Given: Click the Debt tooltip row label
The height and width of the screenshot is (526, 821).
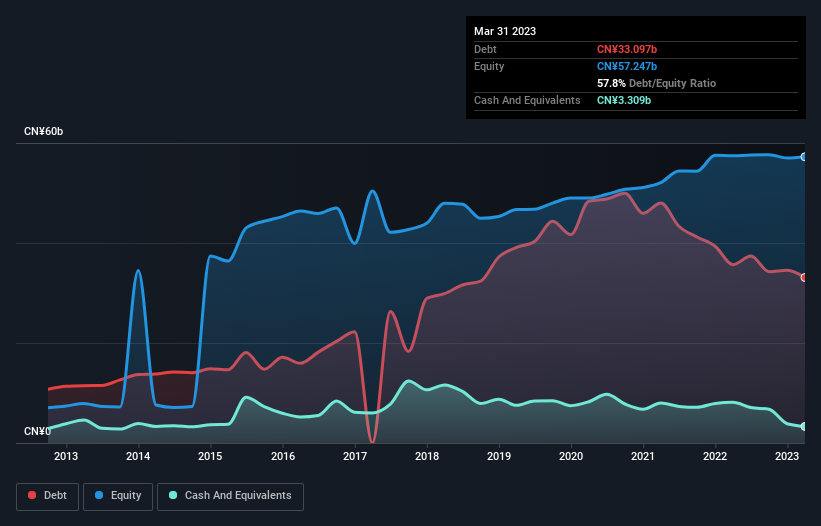Looking at the screenshot, I should [x=485, y=49].
